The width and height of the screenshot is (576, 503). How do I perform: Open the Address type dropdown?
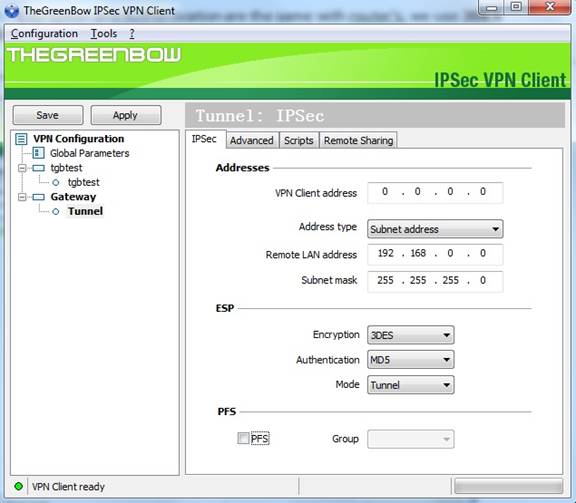click(x=435, y=229)
